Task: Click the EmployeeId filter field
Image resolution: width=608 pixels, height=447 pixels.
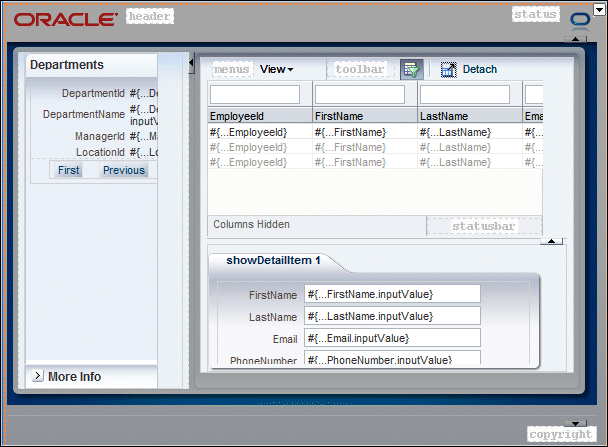Action: click(255, 94)
